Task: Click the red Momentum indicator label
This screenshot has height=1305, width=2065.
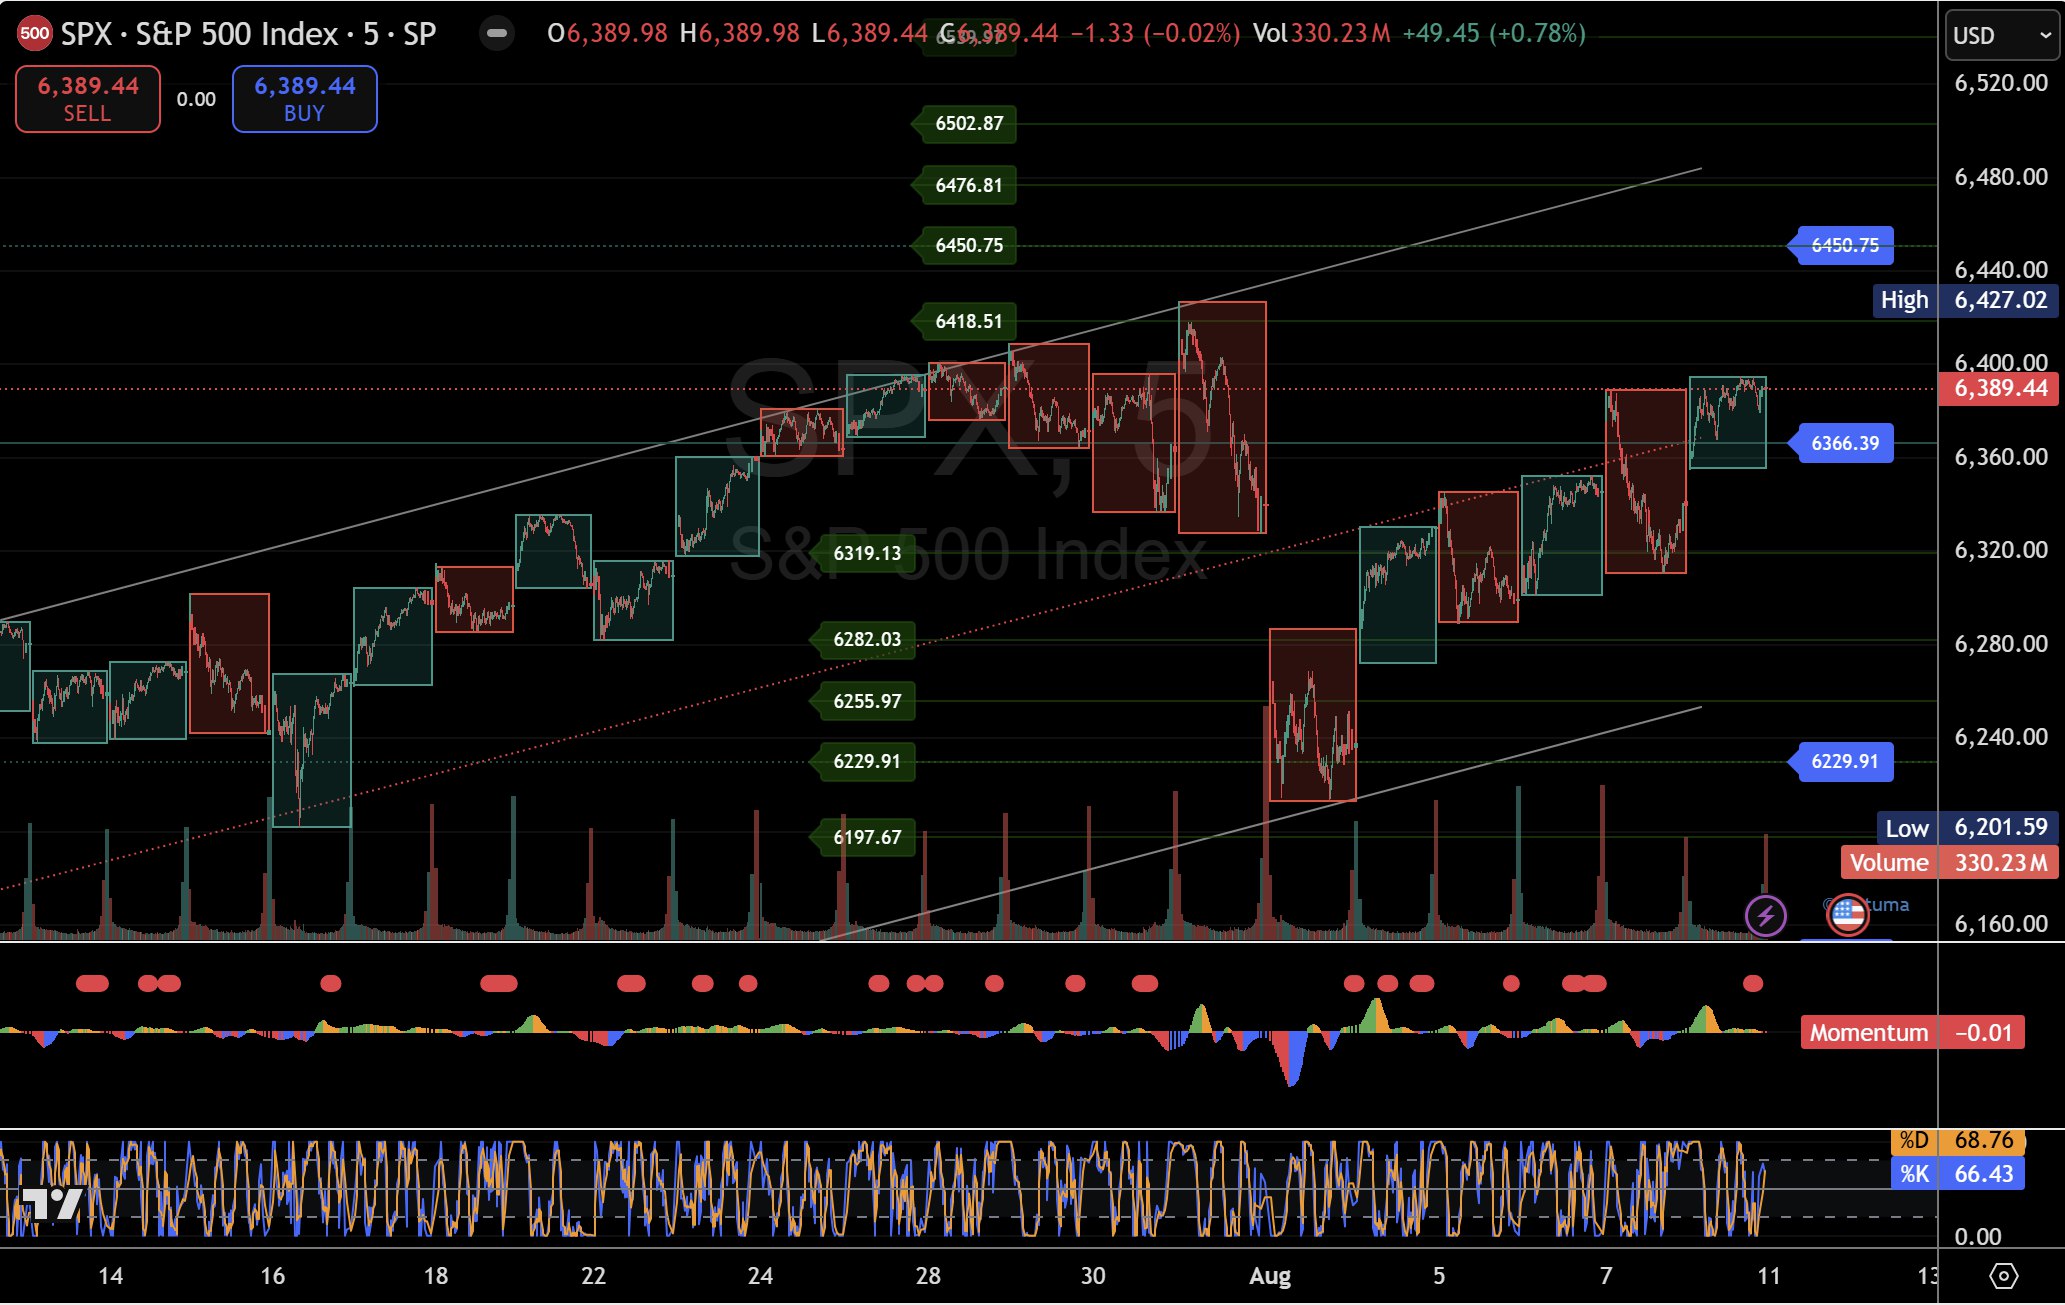Action: tap(1868, 1033)
